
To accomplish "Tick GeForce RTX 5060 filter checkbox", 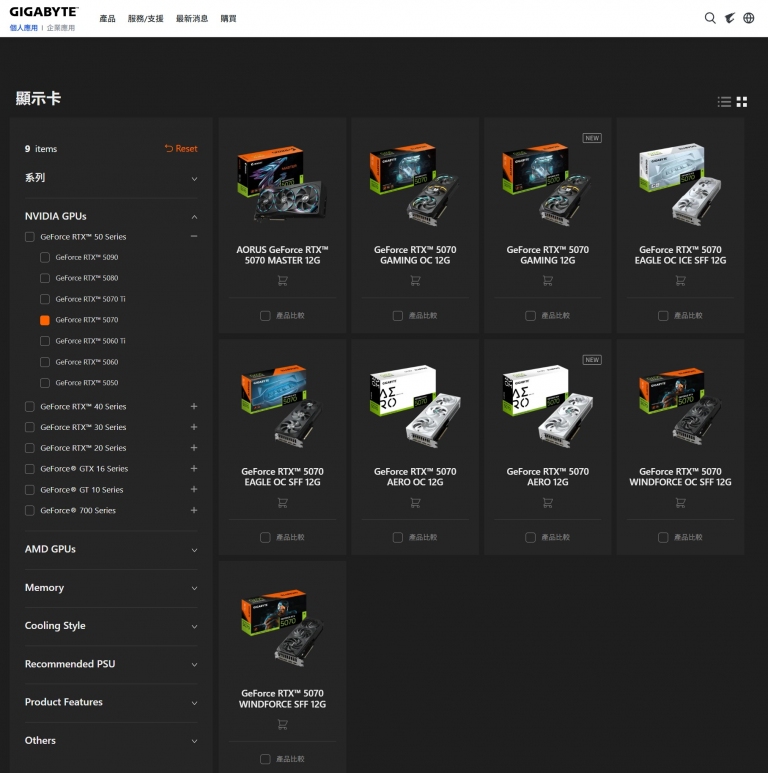I will point(45,362).
